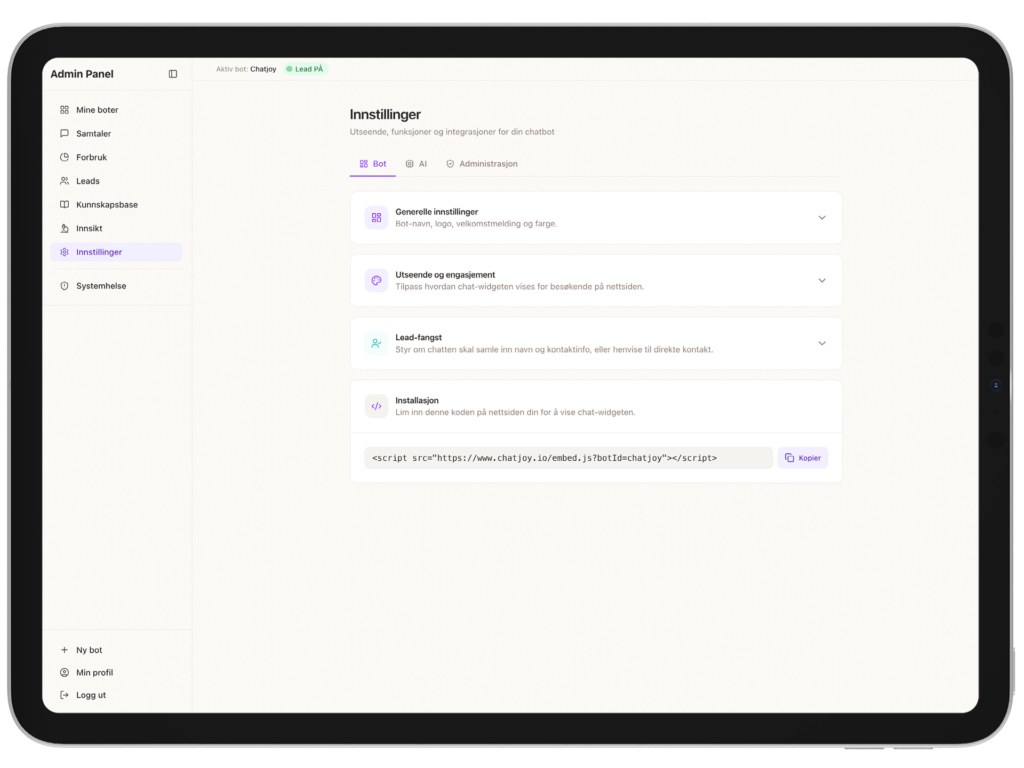This screenshot has height=768, width=1024.
Task: Click the Samtaler chat bubble icon
Action: (x=65, y=134)
